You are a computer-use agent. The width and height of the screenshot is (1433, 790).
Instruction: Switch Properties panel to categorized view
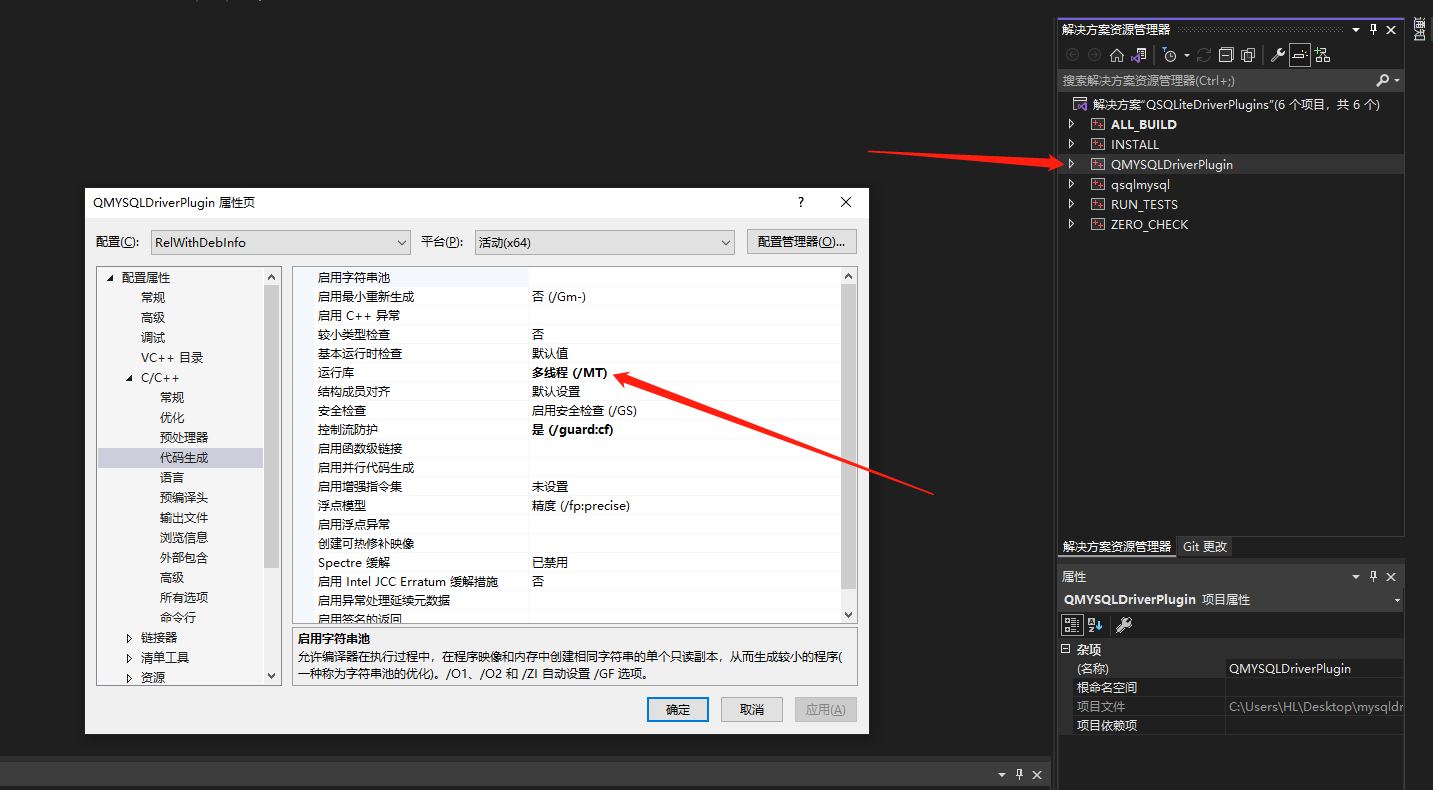1072,623
